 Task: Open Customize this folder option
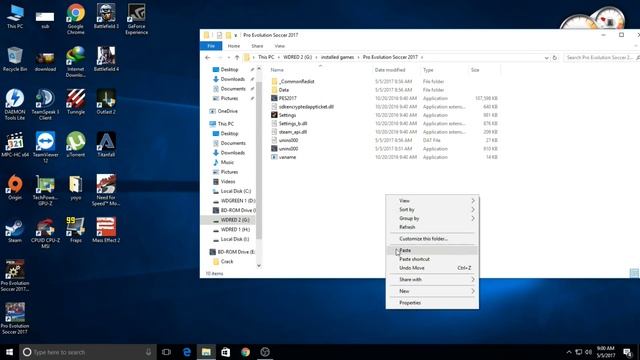(432, 239)
